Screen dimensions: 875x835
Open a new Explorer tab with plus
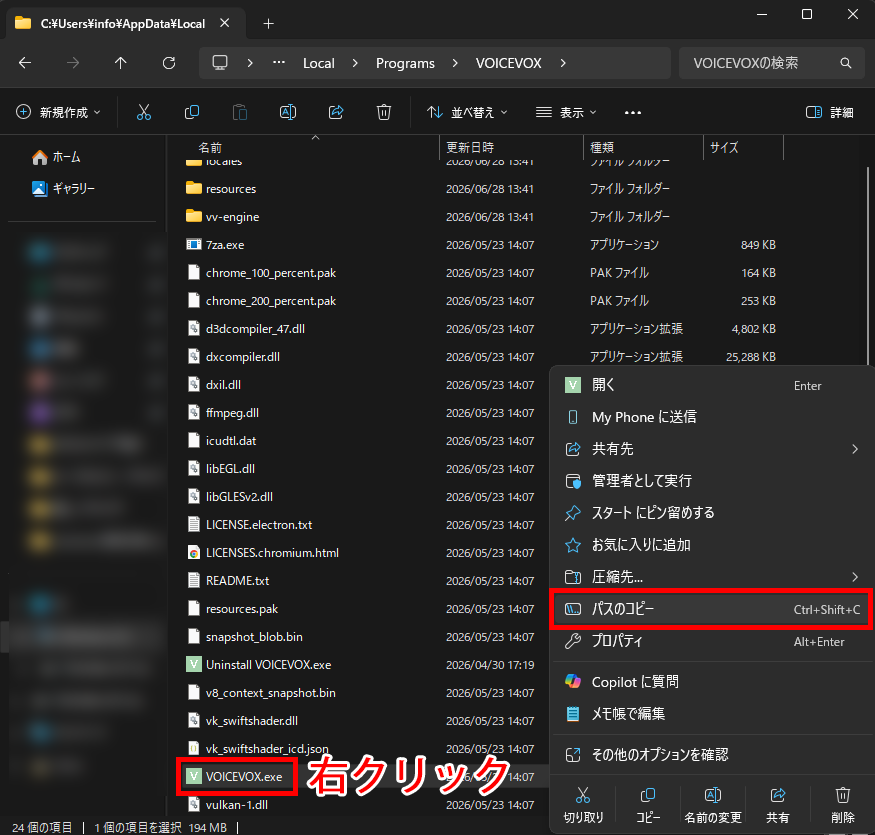tap(268, 23)
